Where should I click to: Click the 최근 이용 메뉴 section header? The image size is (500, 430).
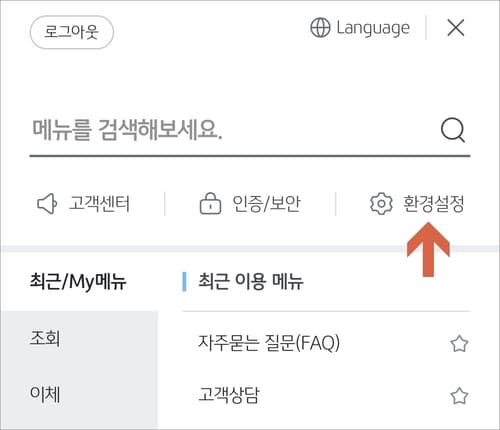coord(251,281)
